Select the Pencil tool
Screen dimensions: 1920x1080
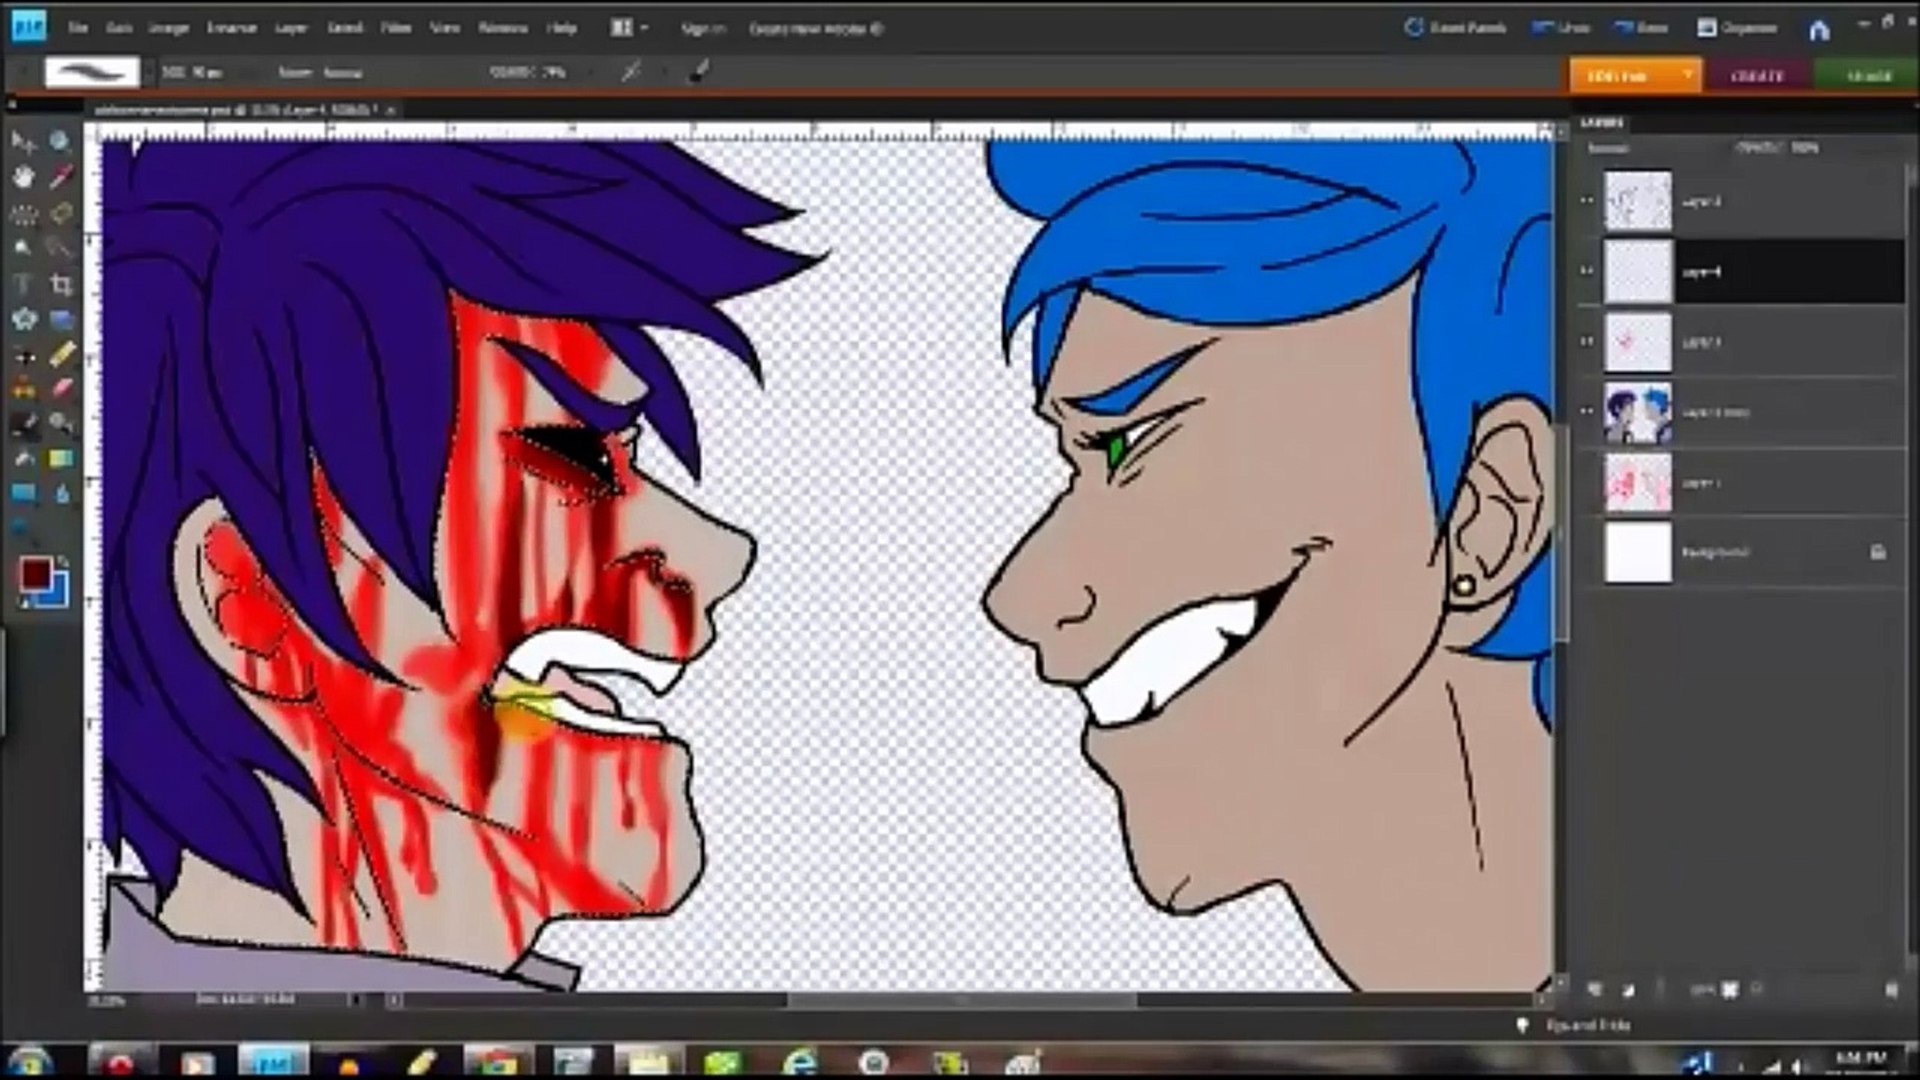pyautogui.click(x=61, y=353)
